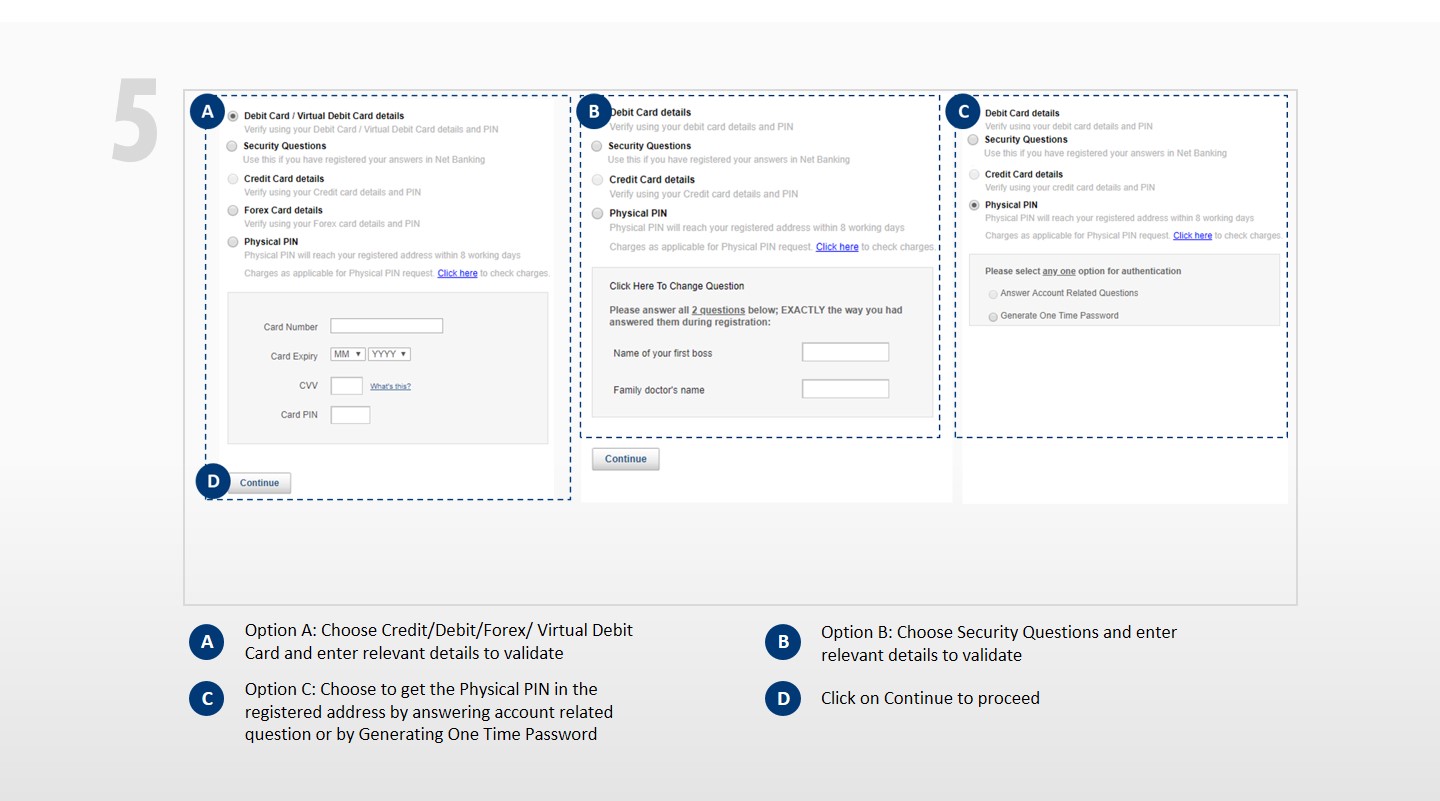Select 'Generate One Time Password' radio option

tap(993, 316)
